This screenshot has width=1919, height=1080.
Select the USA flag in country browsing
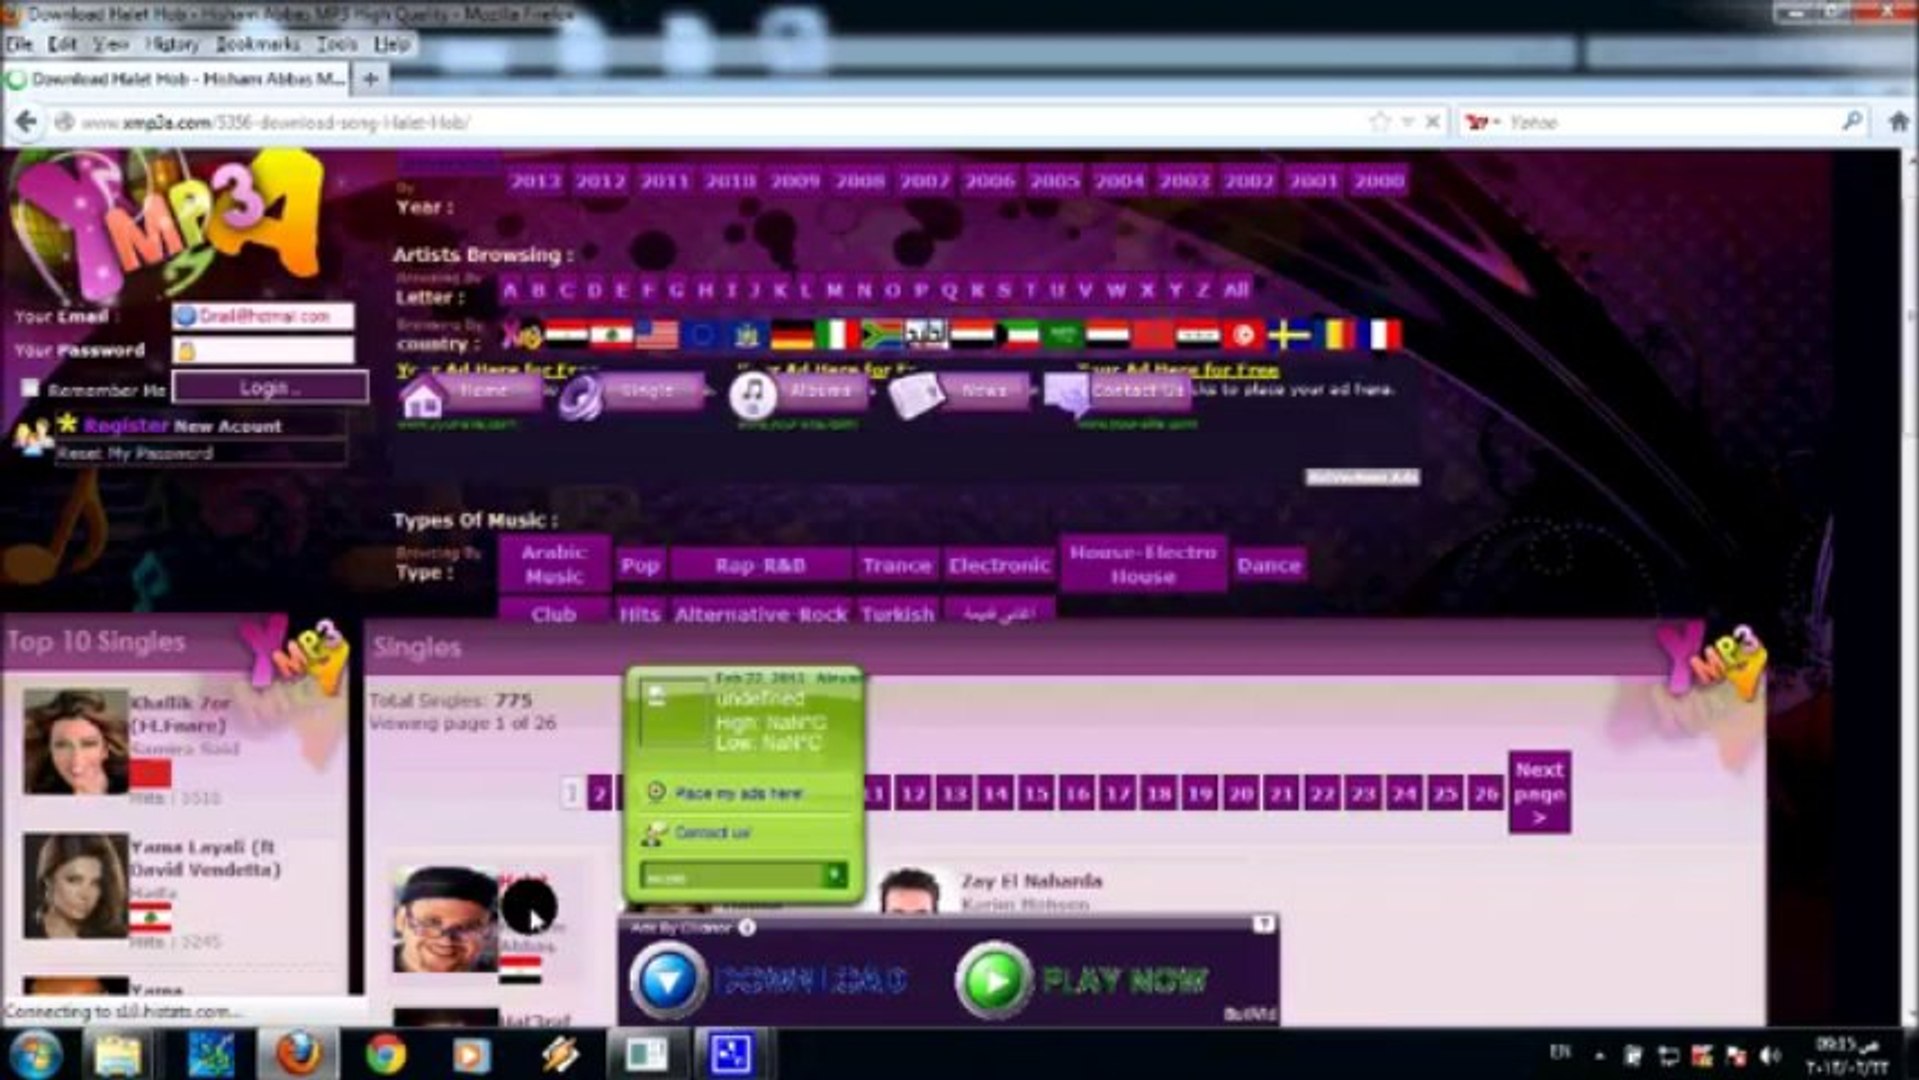[x=657, y=334]
